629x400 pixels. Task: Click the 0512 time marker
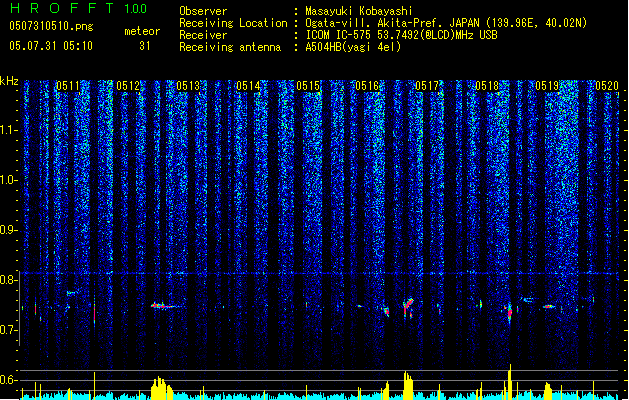point(128,86)
